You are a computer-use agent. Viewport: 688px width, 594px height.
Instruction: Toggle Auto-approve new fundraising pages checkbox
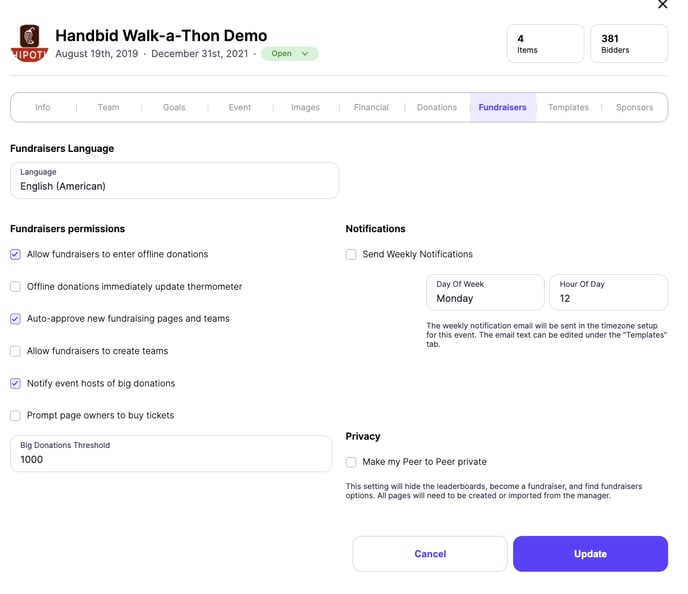tap(15, 319)
